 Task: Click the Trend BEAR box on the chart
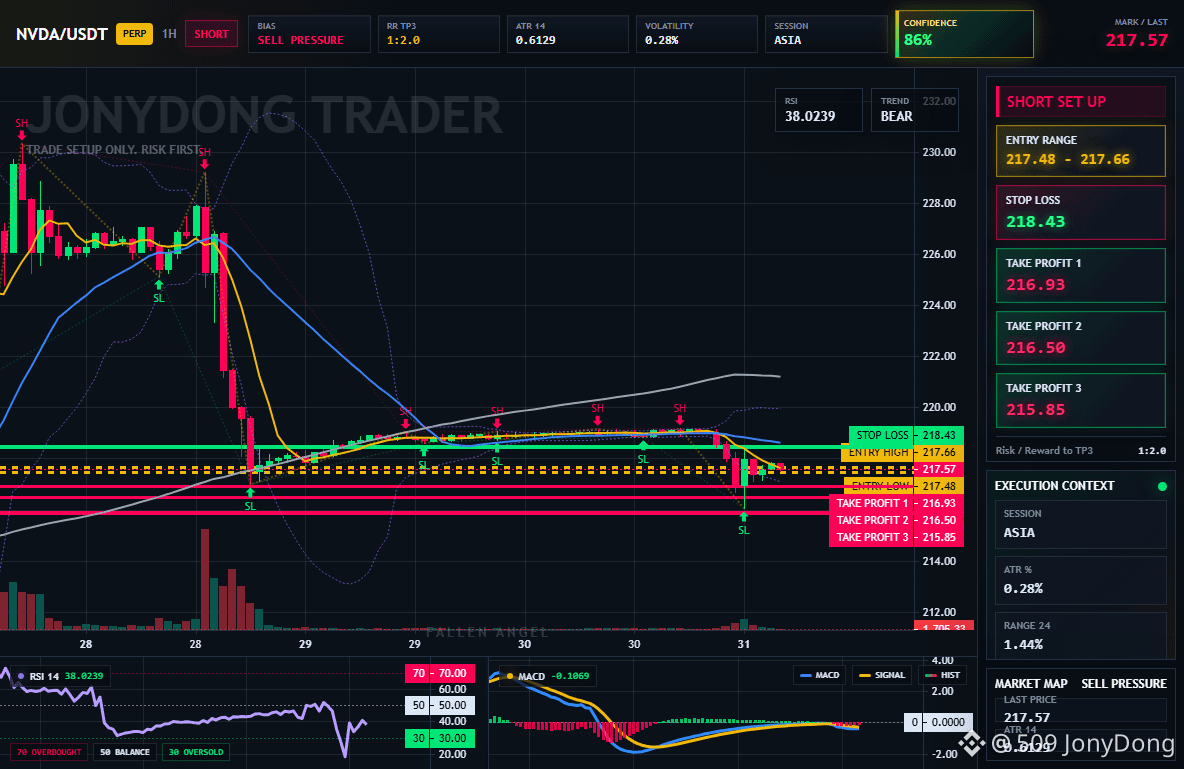(914, 110)
